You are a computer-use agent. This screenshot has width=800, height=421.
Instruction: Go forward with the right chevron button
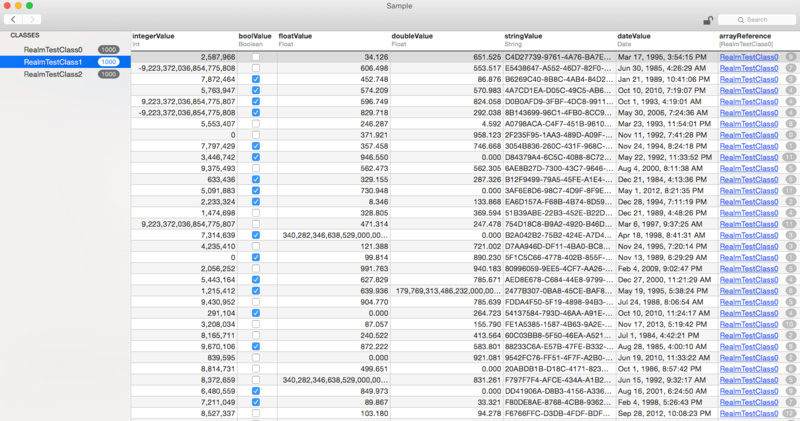point(32,19)
